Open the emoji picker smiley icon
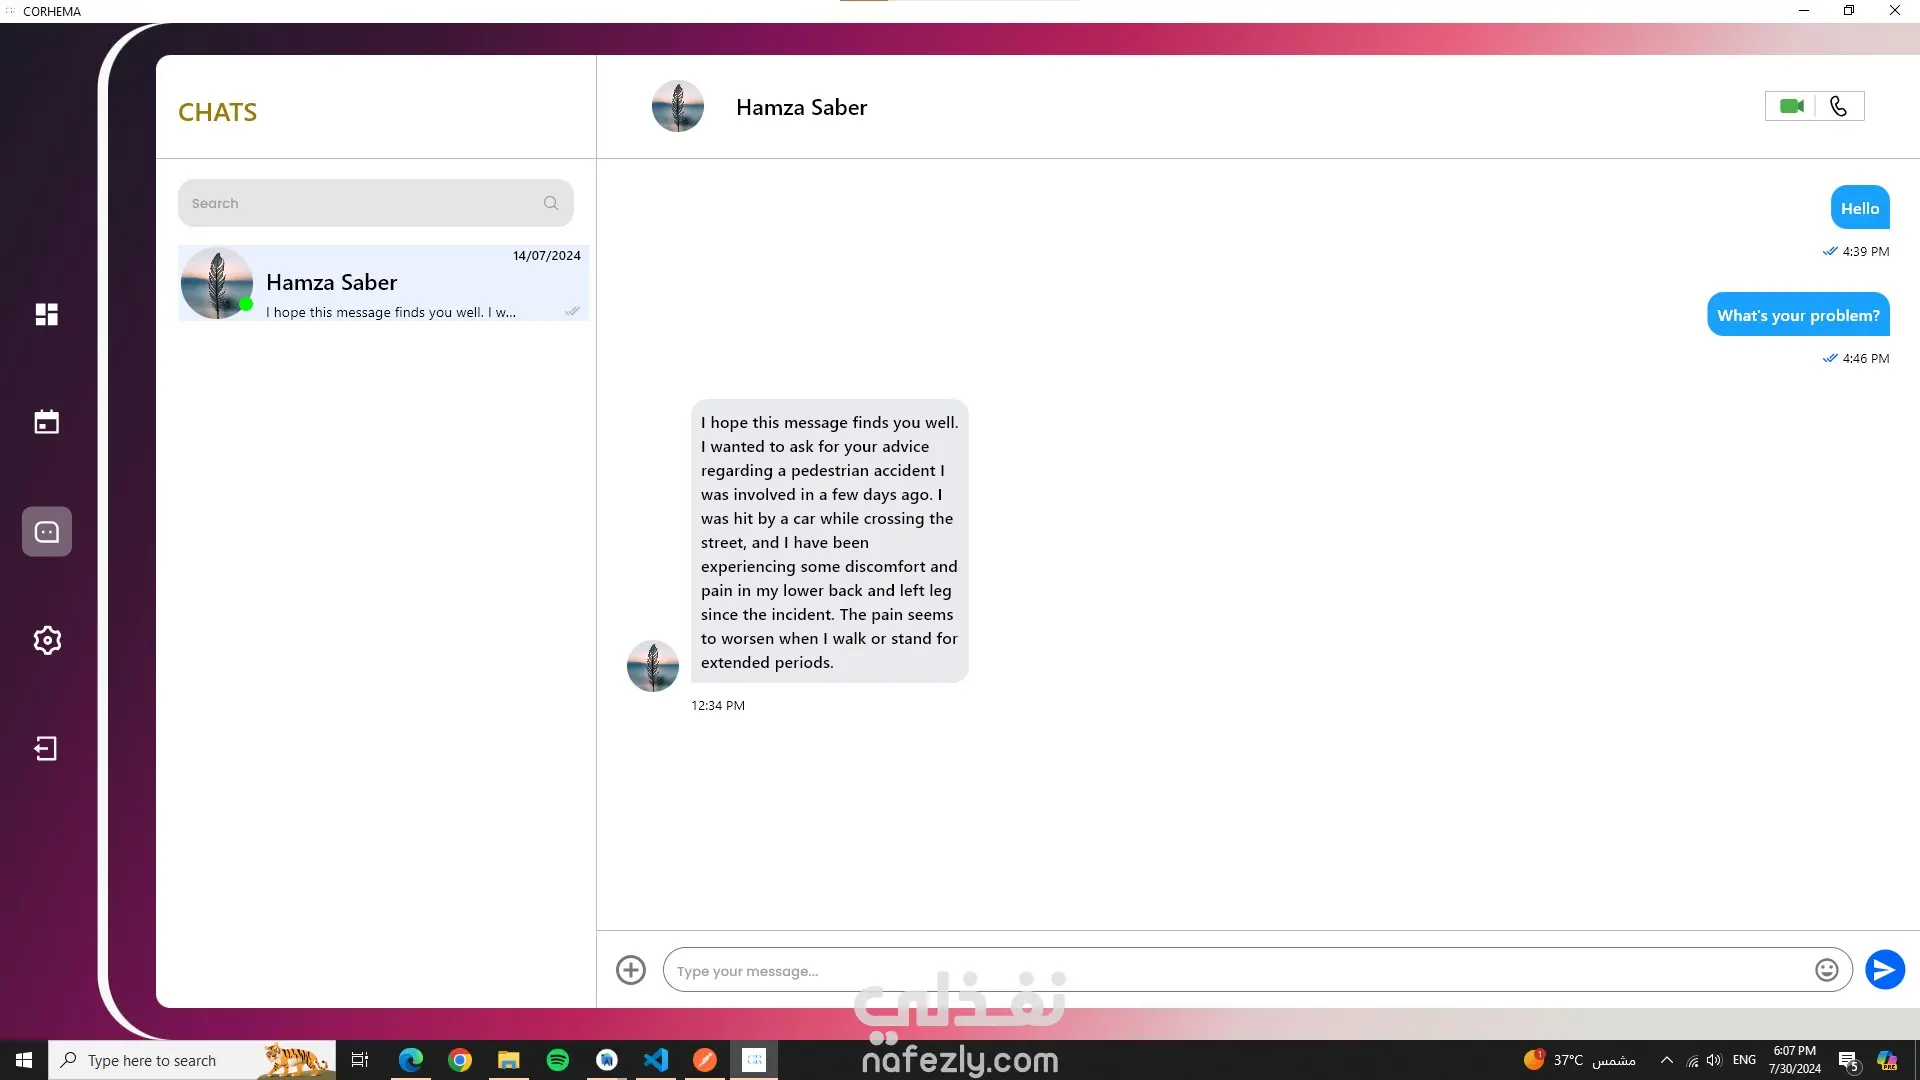The width and height of the screenshot is (1920, 1080). (x=1826, y=970)
